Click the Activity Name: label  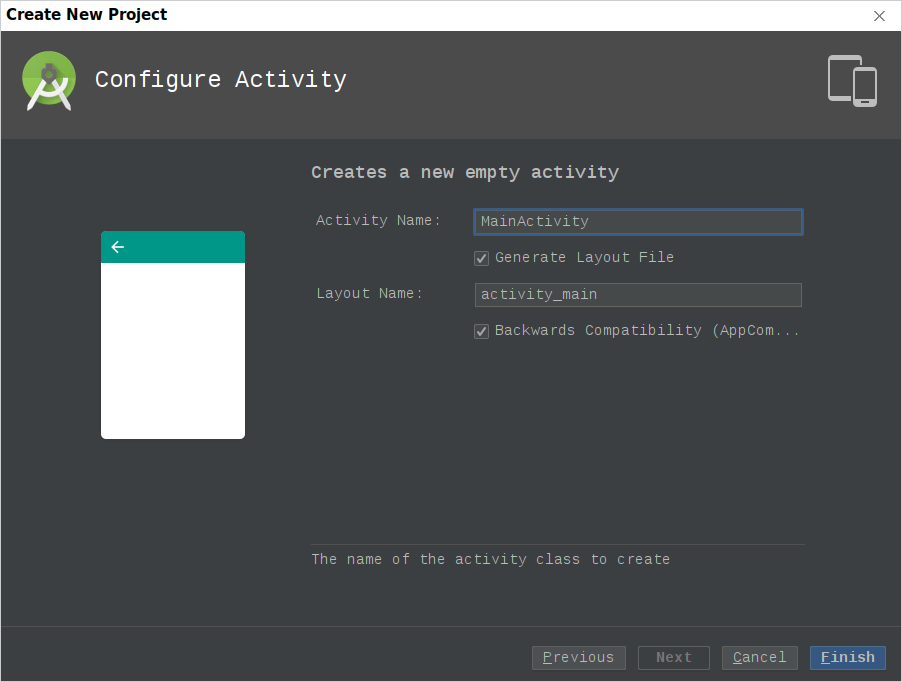(378, 220)
